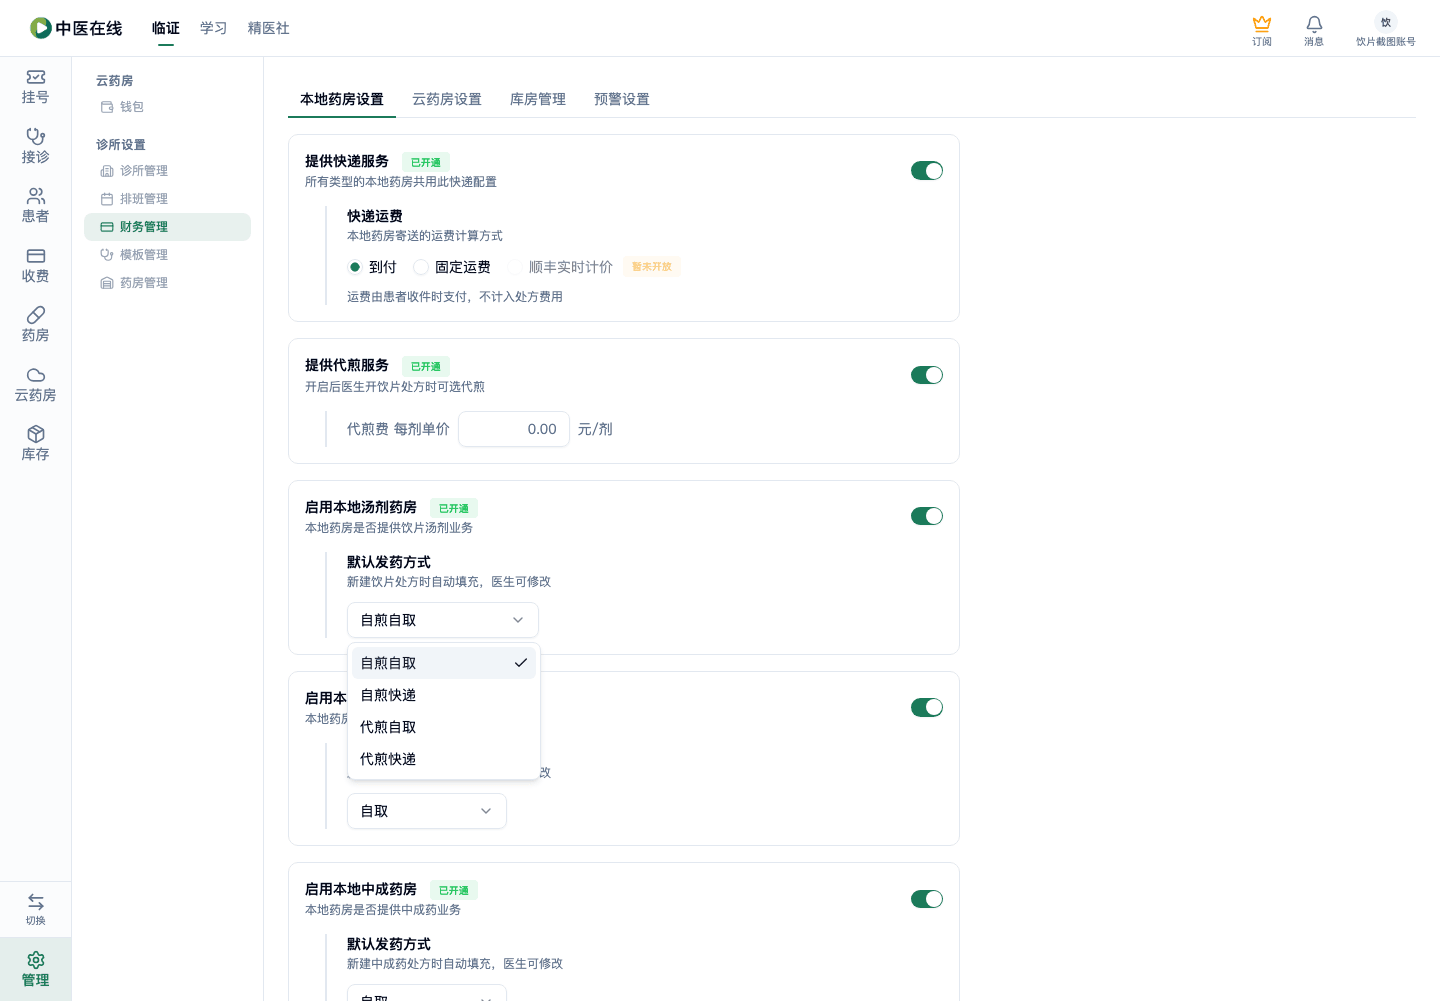Image resolution: width=1440 pixels, height=1001 pixels.
Task: Open the 自取 dispensing method dropdown
Action: coord(427,811)
